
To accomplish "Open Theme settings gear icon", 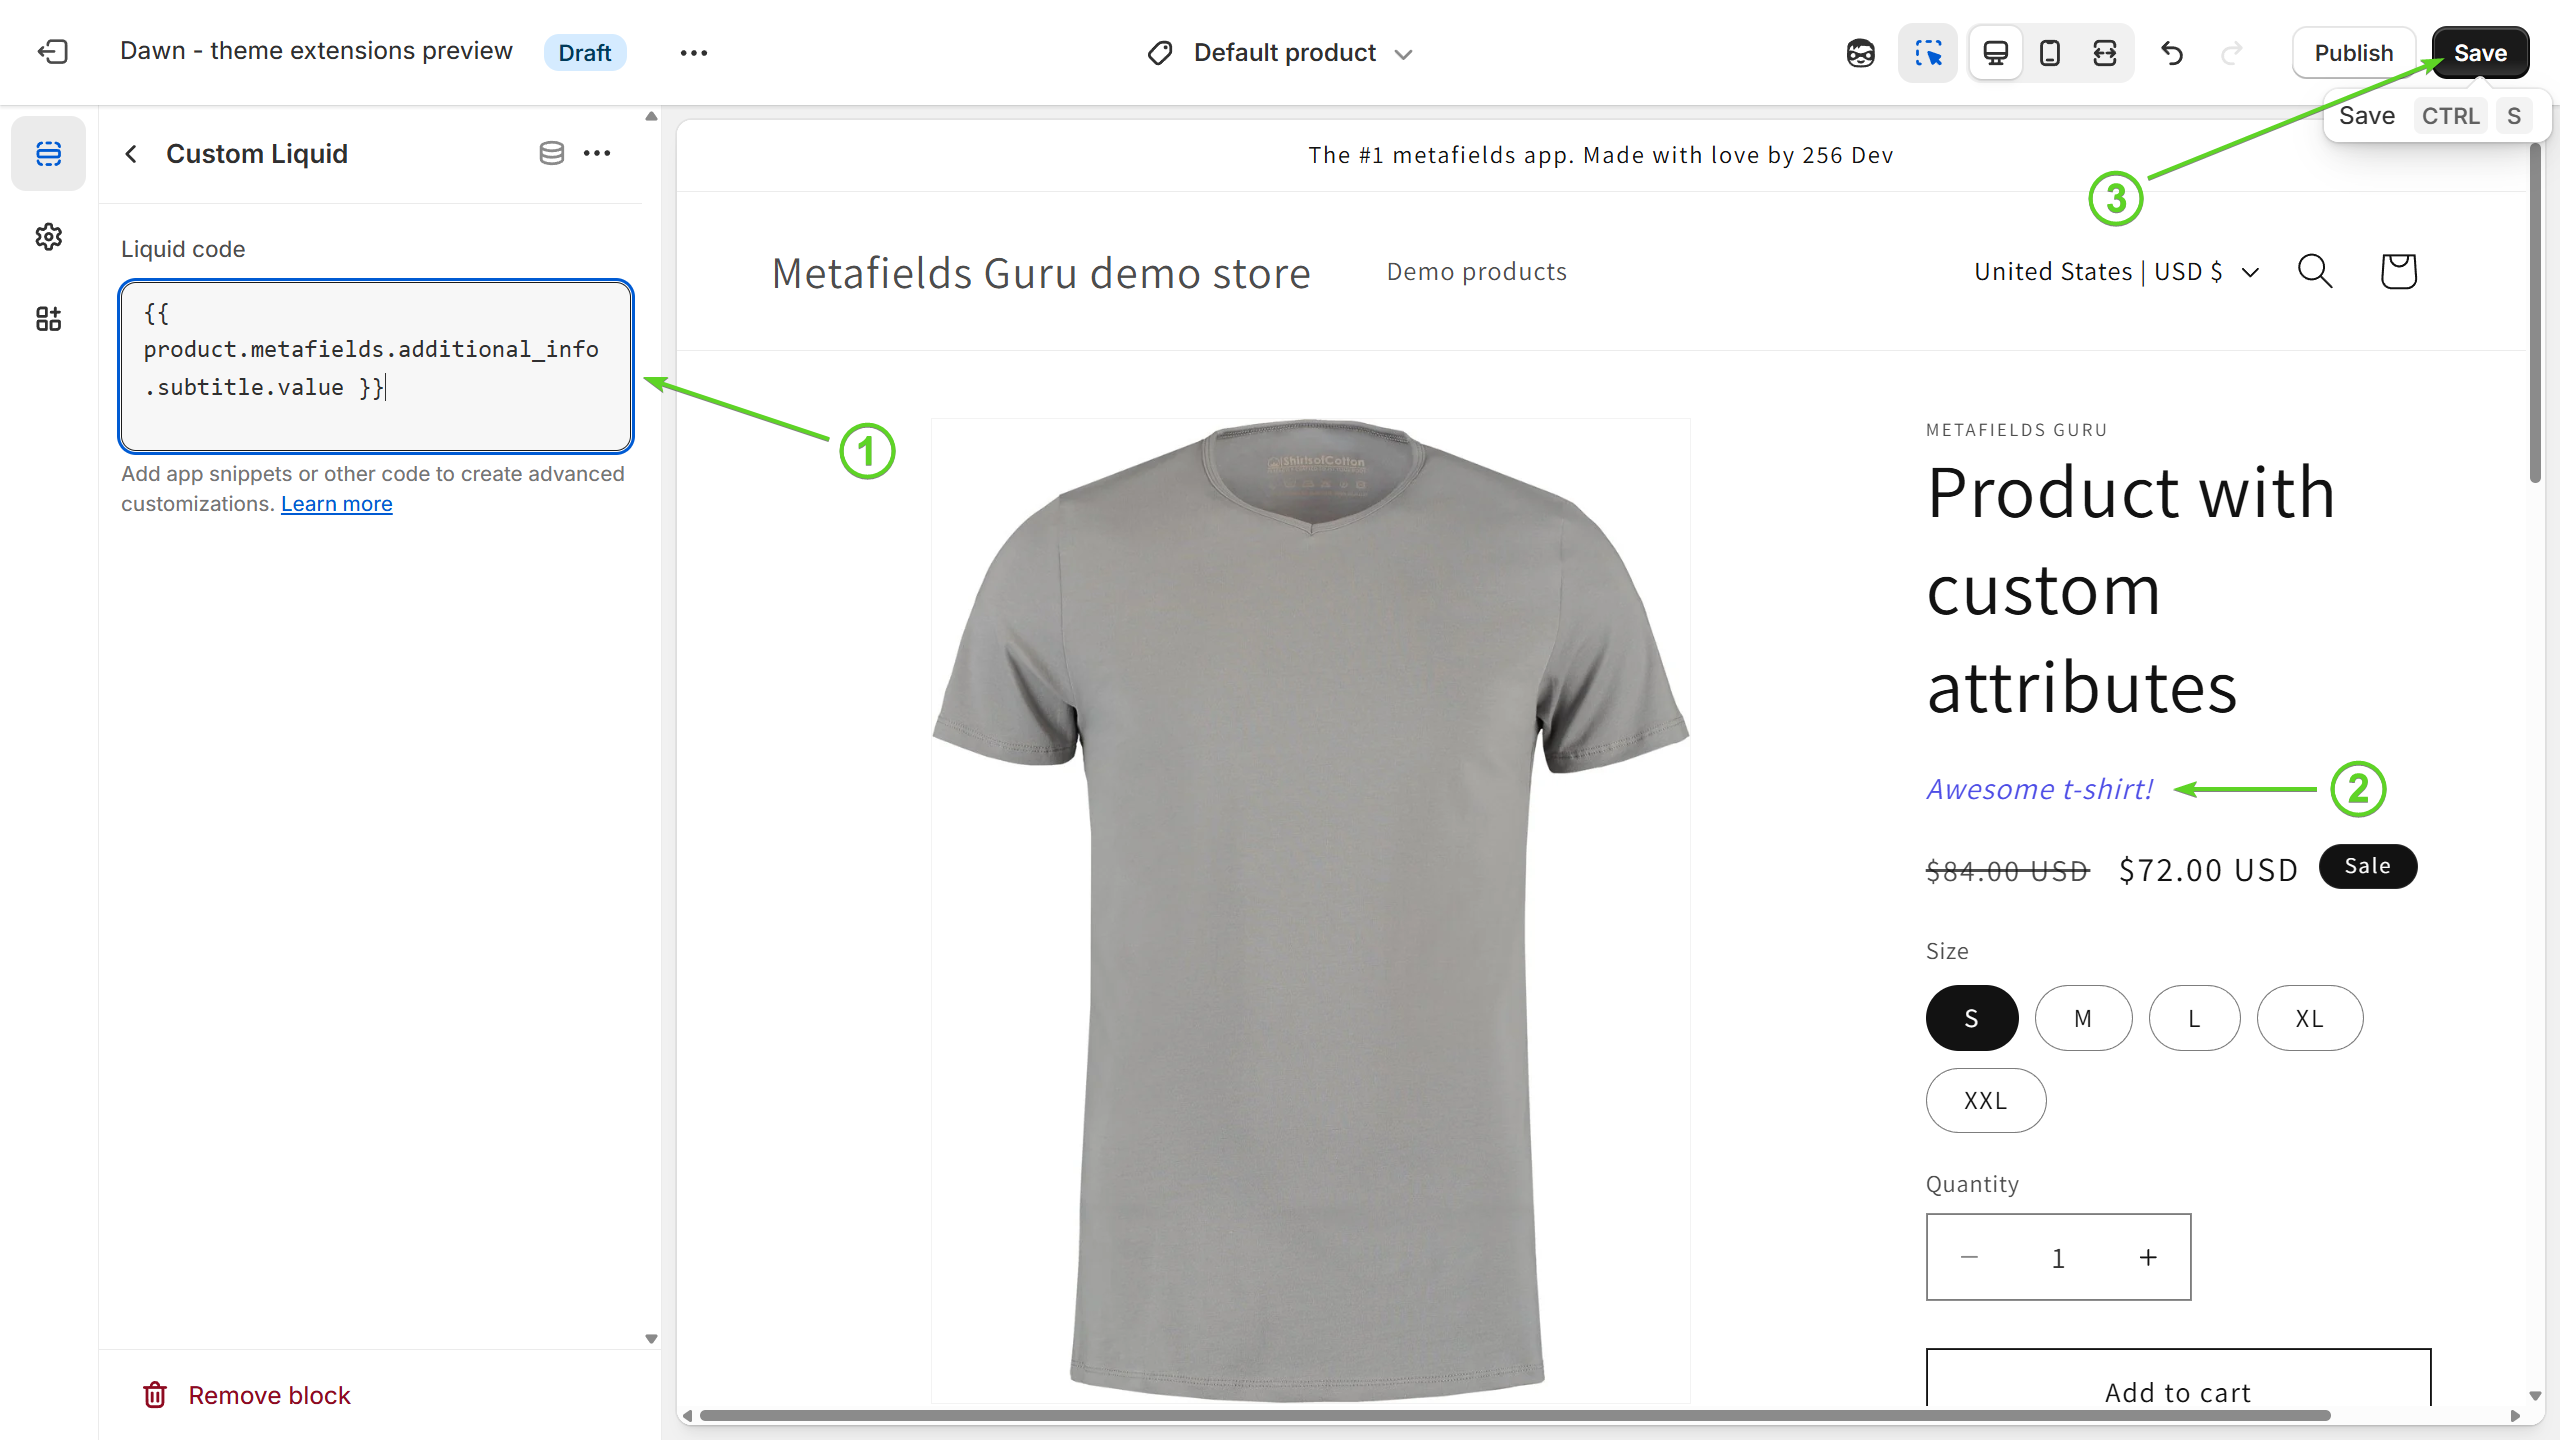I will (x=48, y=237).
